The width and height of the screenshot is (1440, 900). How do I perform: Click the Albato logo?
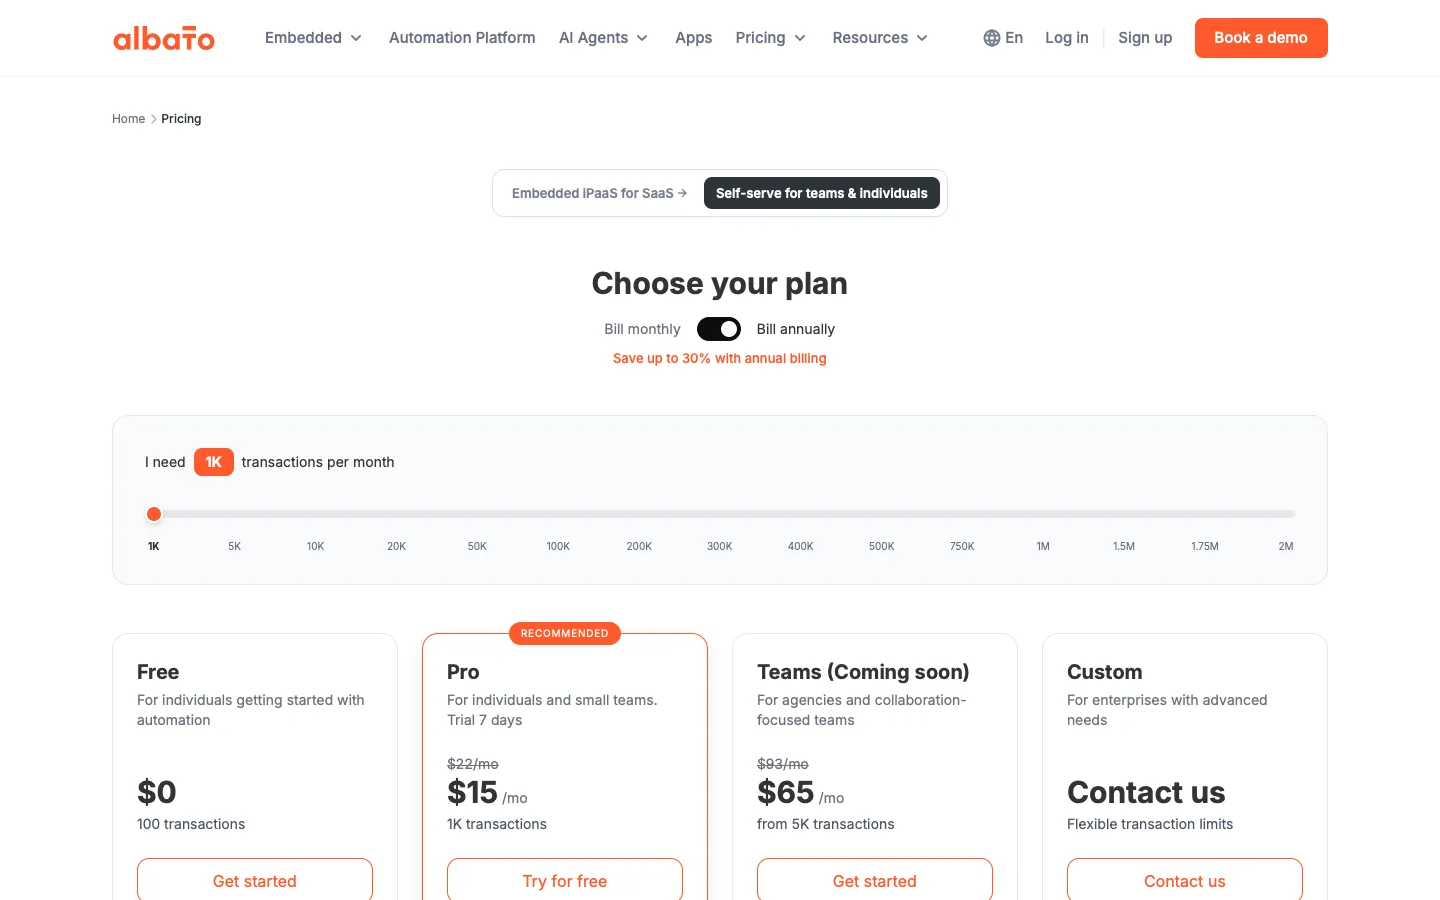(164, 38)
